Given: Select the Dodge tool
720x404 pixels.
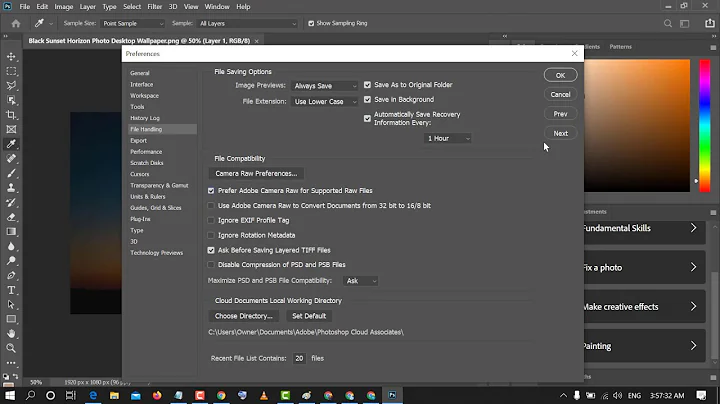Looking at the screenshot, I should point(11,261).
